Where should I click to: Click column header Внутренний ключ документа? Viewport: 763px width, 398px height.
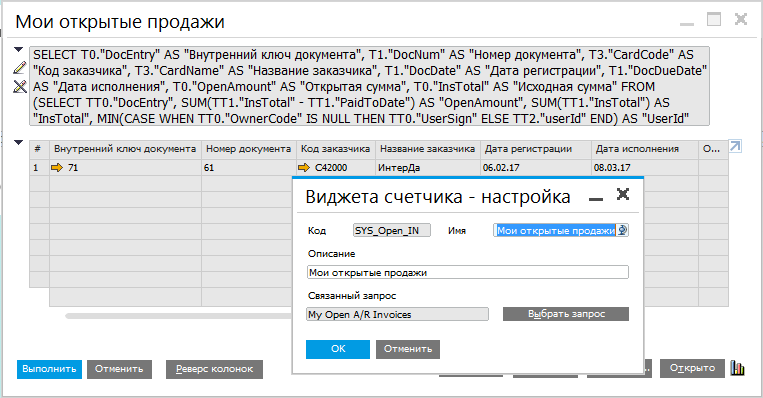(125, 149)
